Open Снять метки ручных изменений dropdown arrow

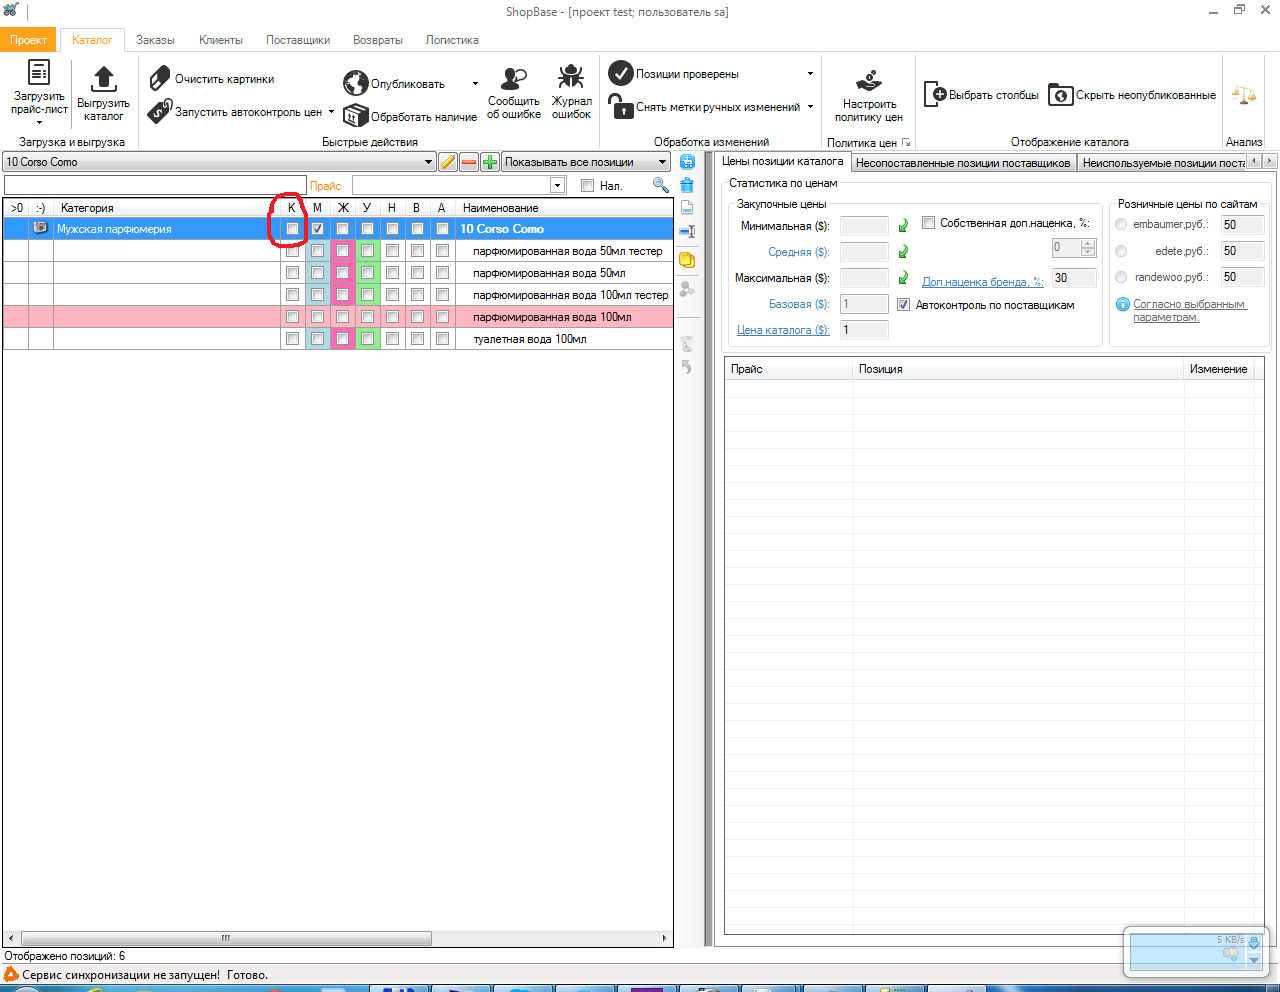click(x=810, y=107)
